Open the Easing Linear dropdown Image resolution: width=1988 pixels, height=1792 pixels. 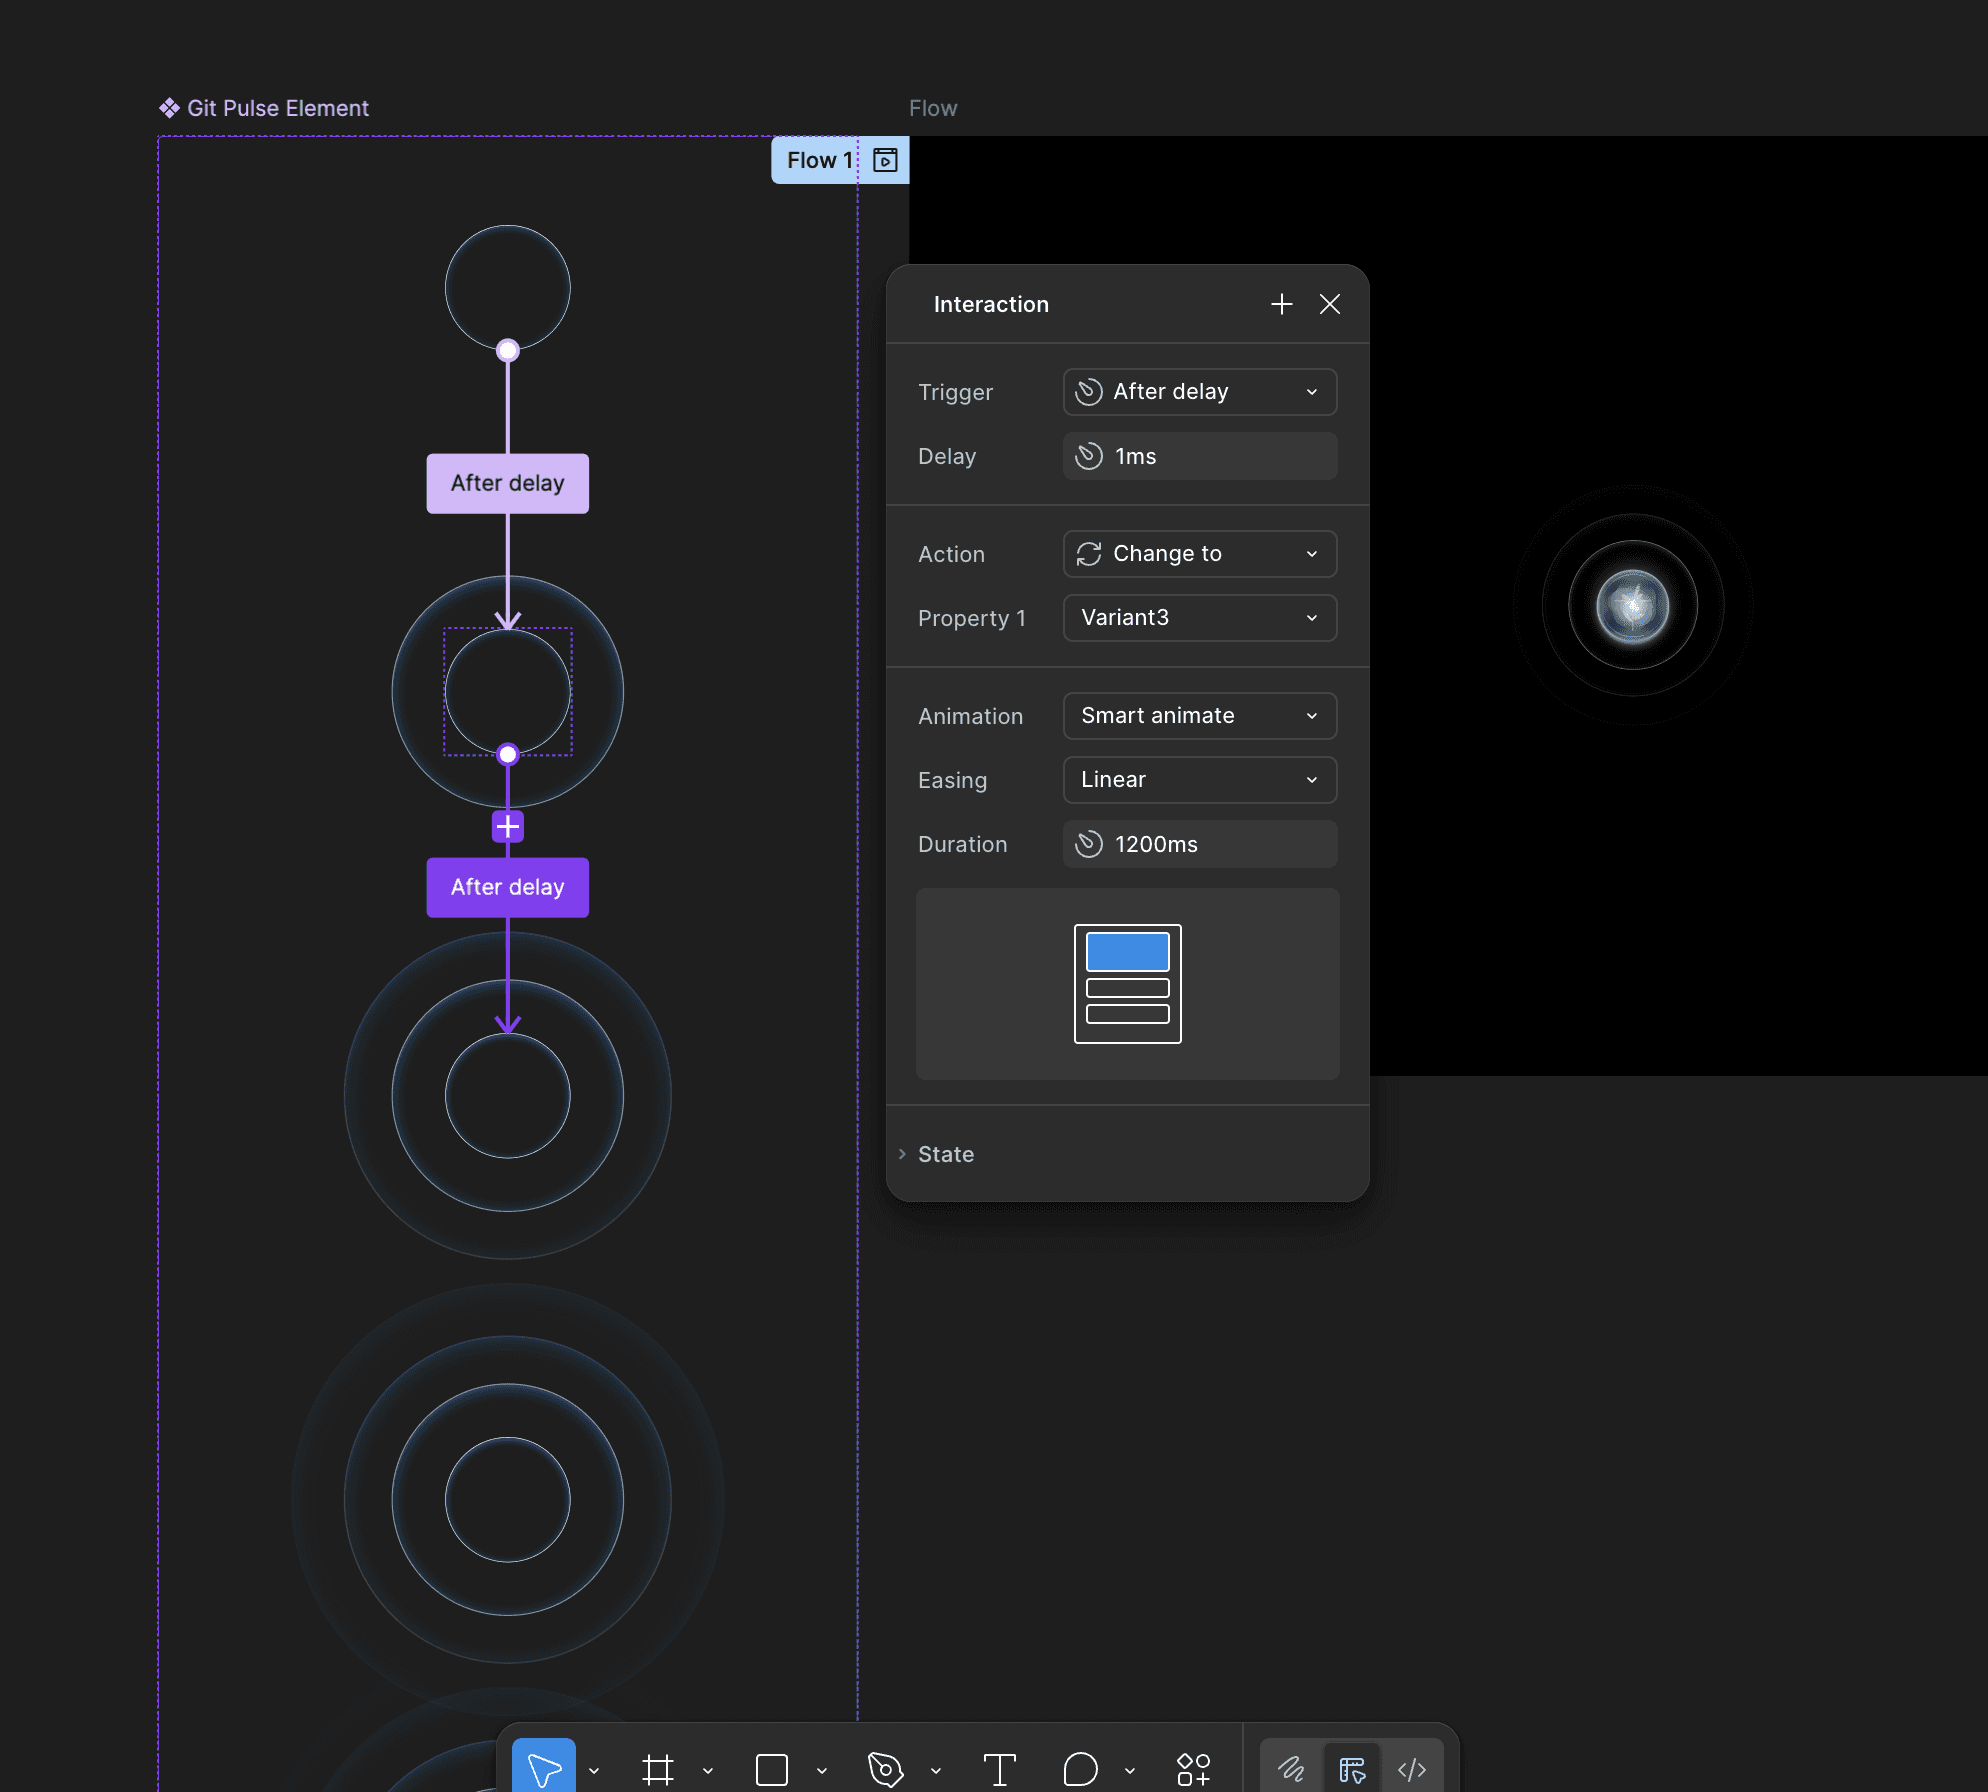pos(1200,780)
